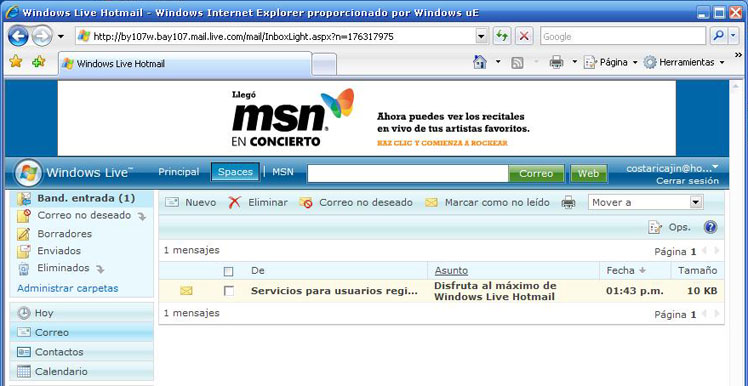The width and height of the screenshot is (748, 386).
Task: Select the Correo navigation item
Action: [x=81, y=332]
